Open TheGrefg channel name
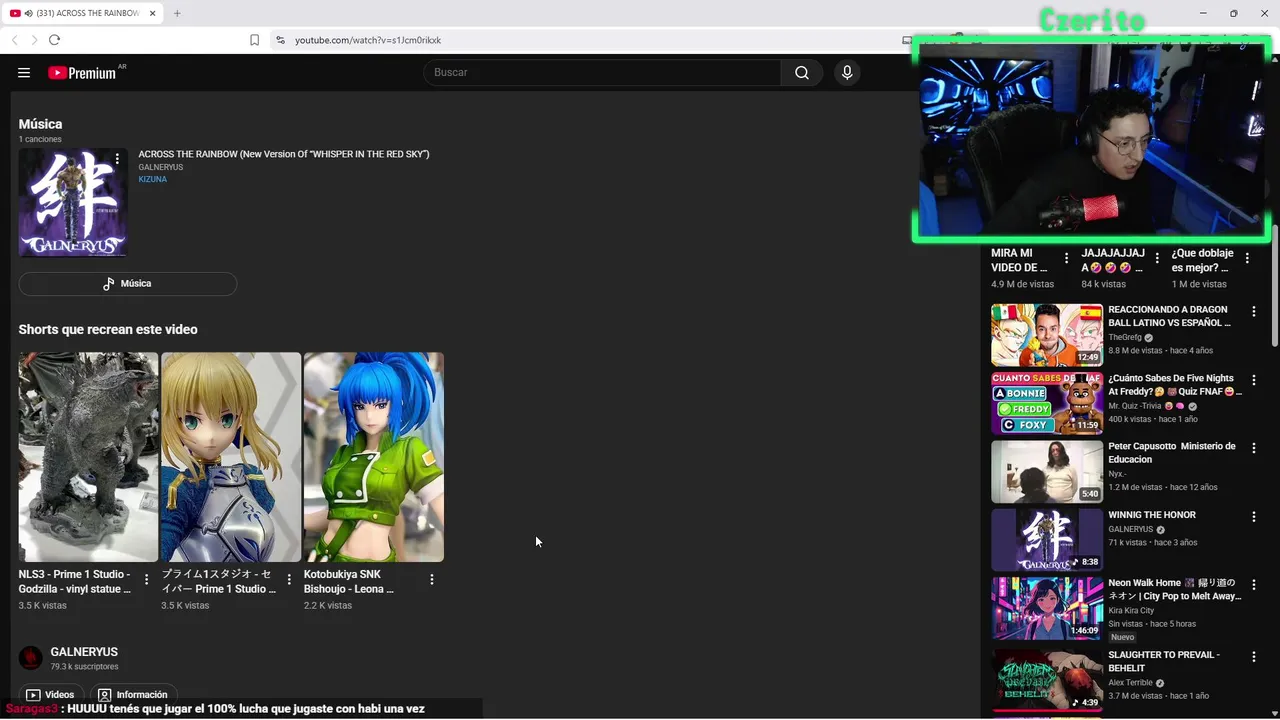1280x720 pixels. coord(1125,338)
